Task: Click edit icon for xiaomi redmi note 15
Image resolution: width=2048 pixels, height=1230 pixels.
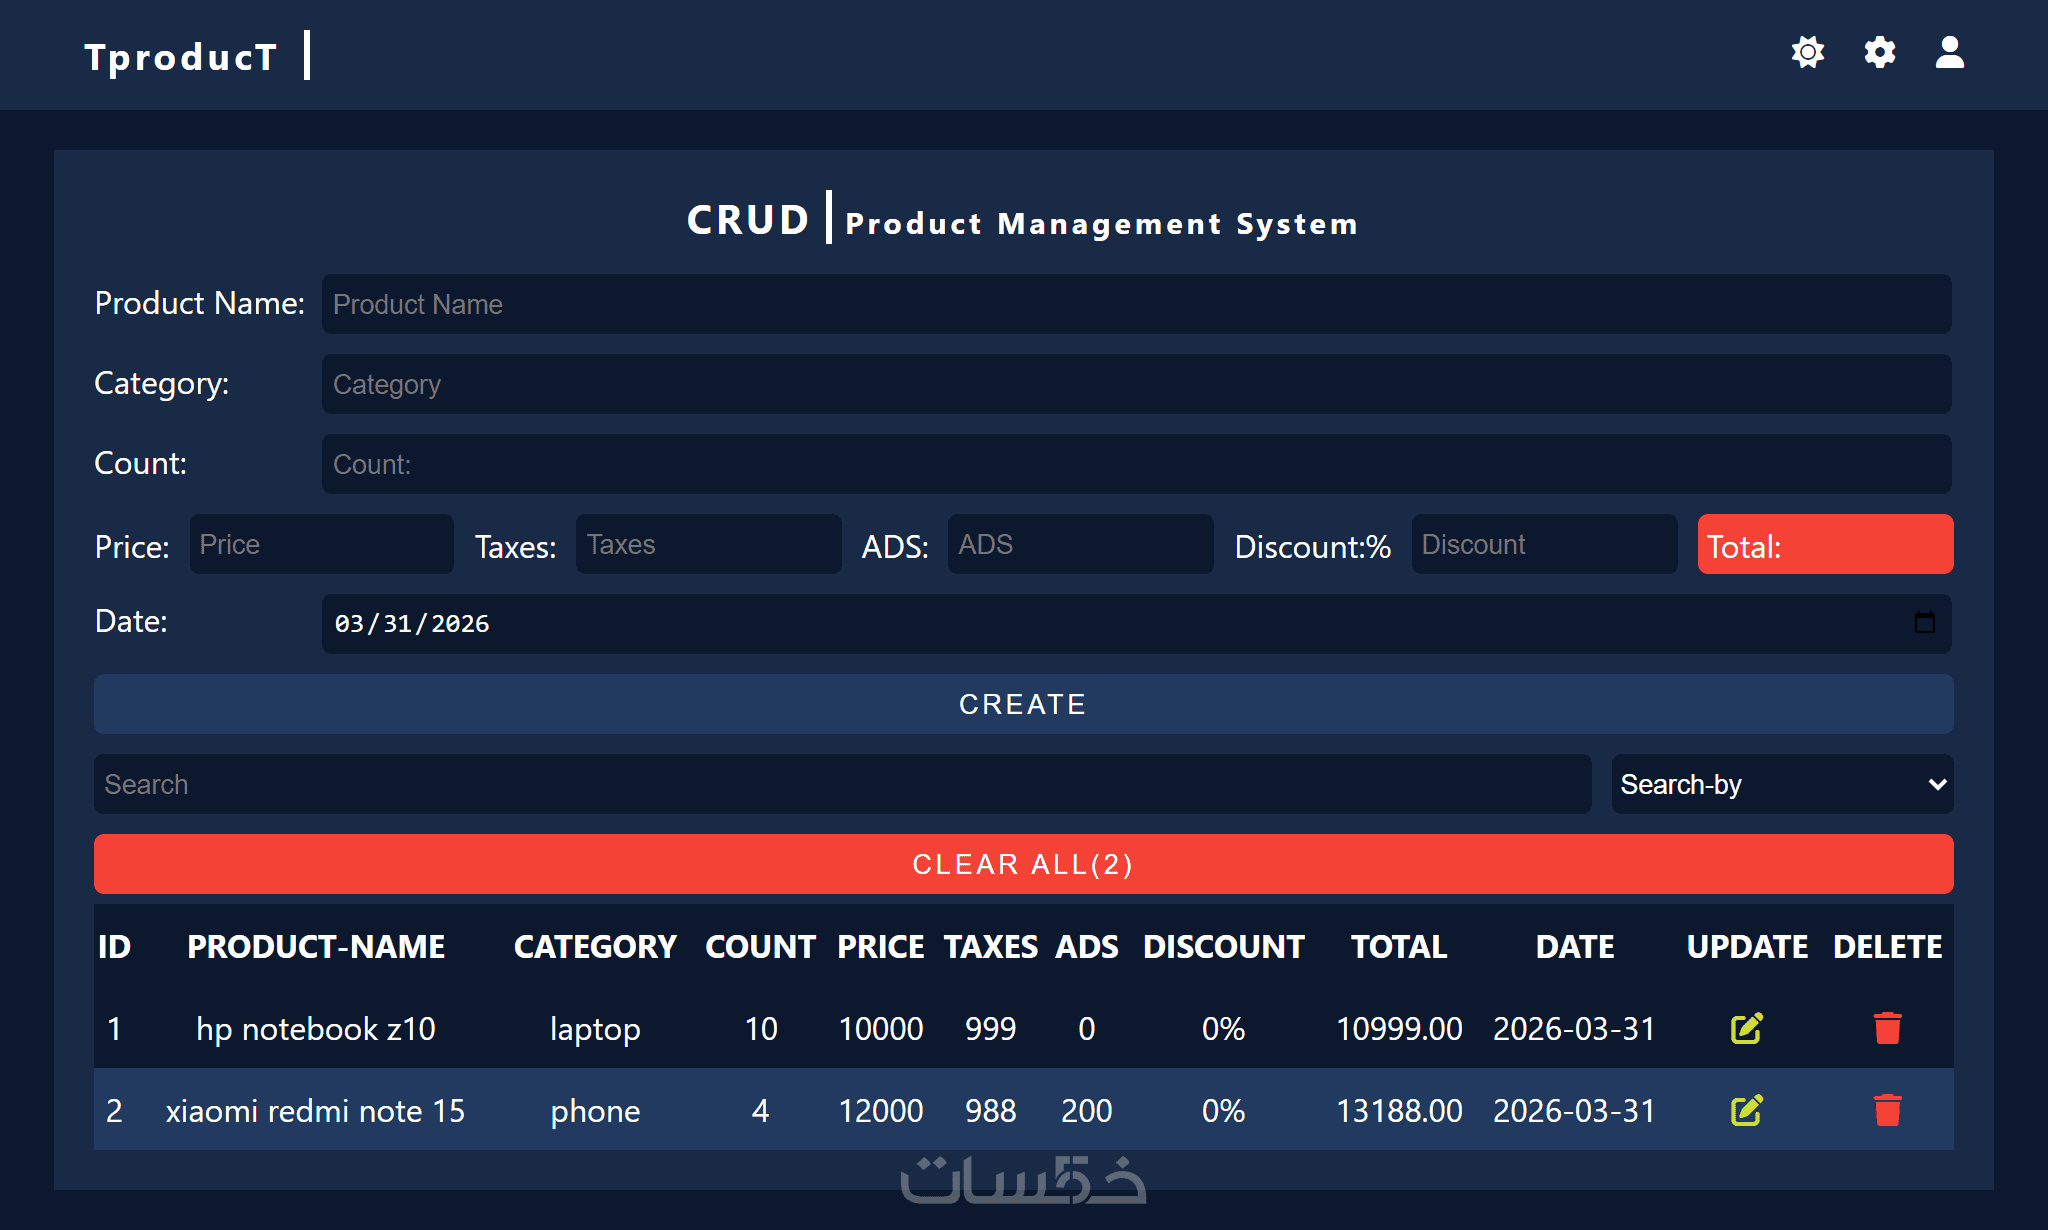Action: [x=1746, y=1110]
